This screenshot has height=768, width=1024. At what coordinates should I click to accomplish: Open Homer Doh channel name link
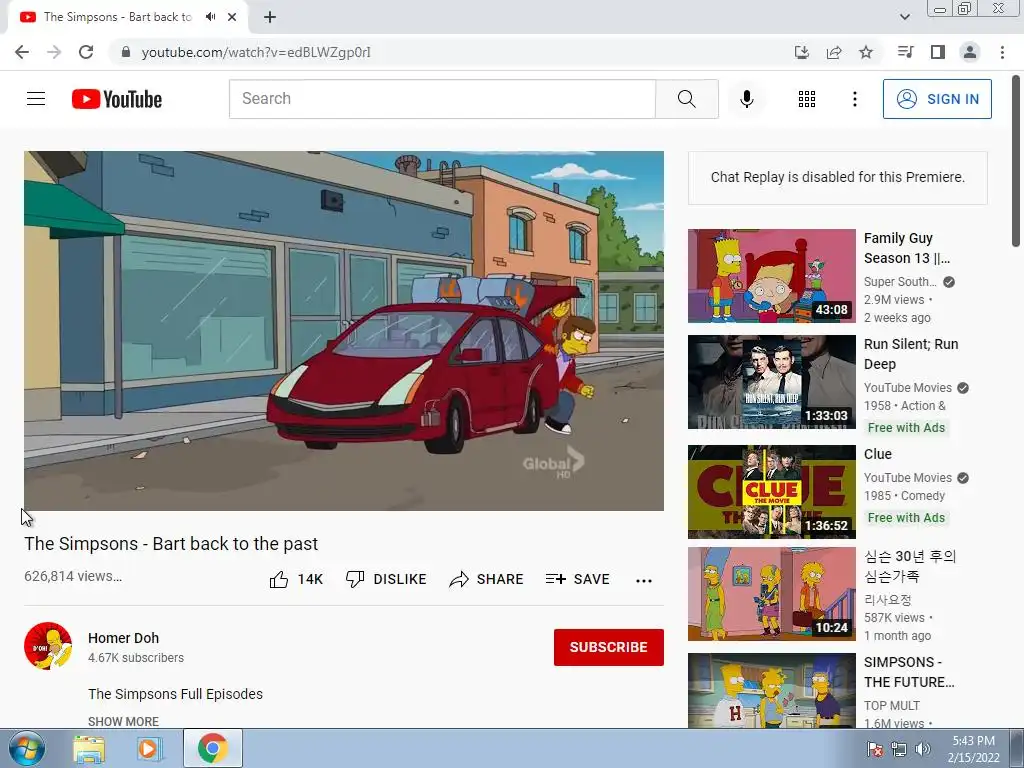pyautogui.click(x=123, y=638)
